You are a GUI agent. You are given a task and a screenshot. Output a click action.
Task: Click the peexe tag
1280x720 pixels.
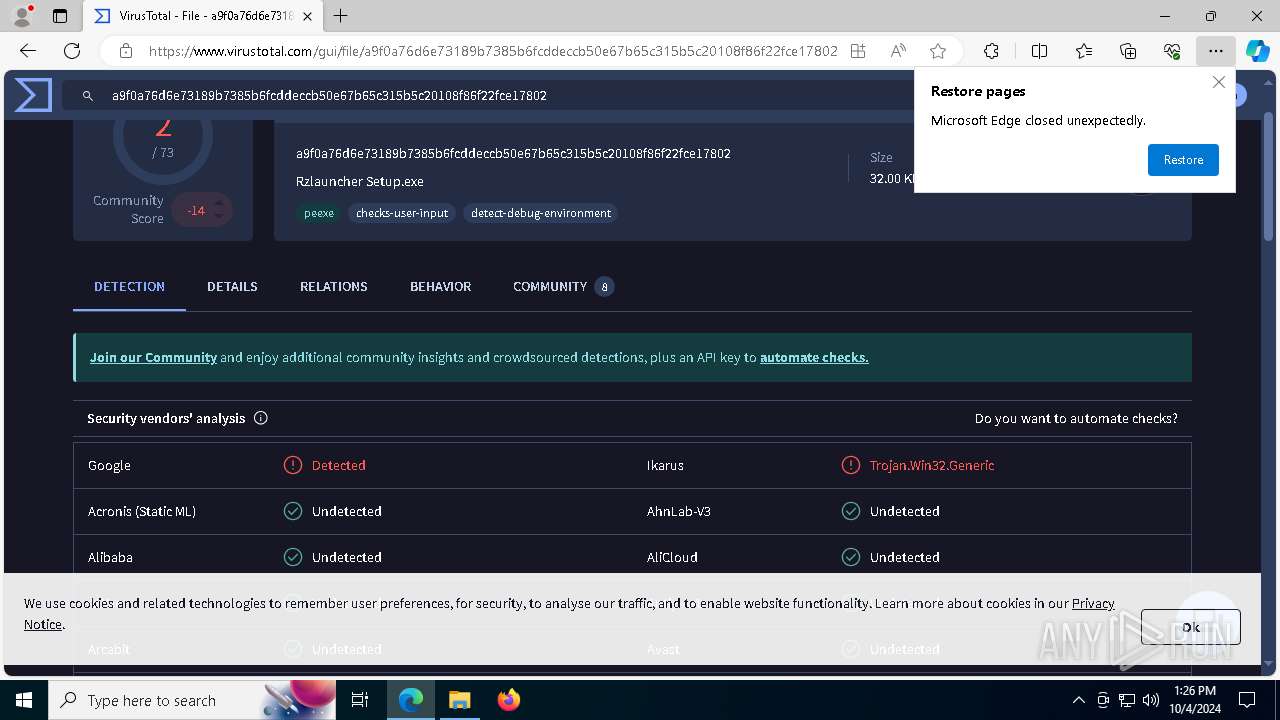[x=319, y=213]
